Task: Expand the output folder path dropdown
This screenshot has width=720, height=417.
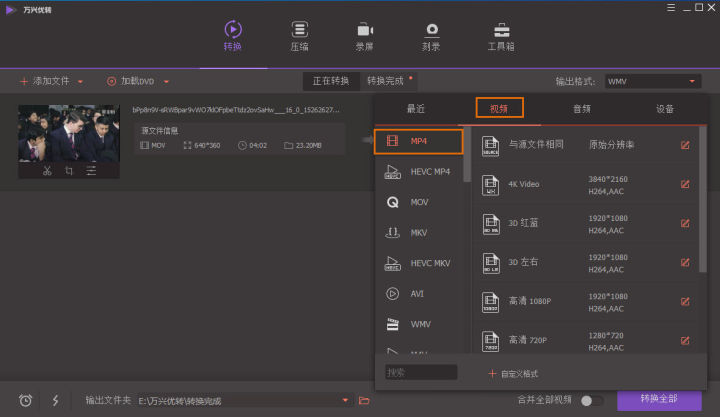Action: [345, 400]
